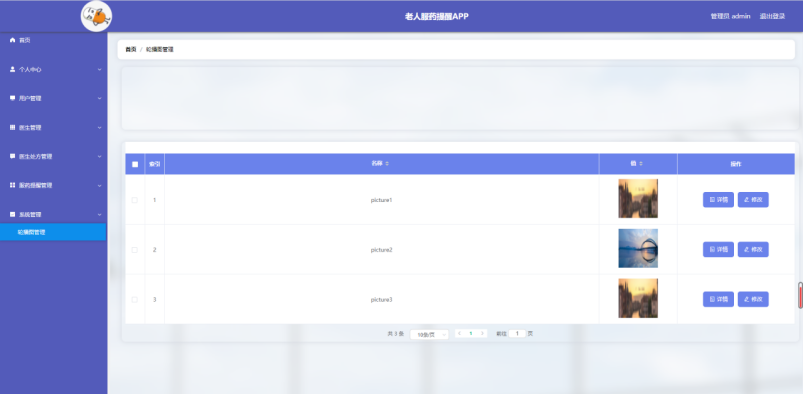The width and height of the screenshot is (803, 394).
Task: Collapse the 系统管理 menu chevron
Action: [x=99, y=214]
